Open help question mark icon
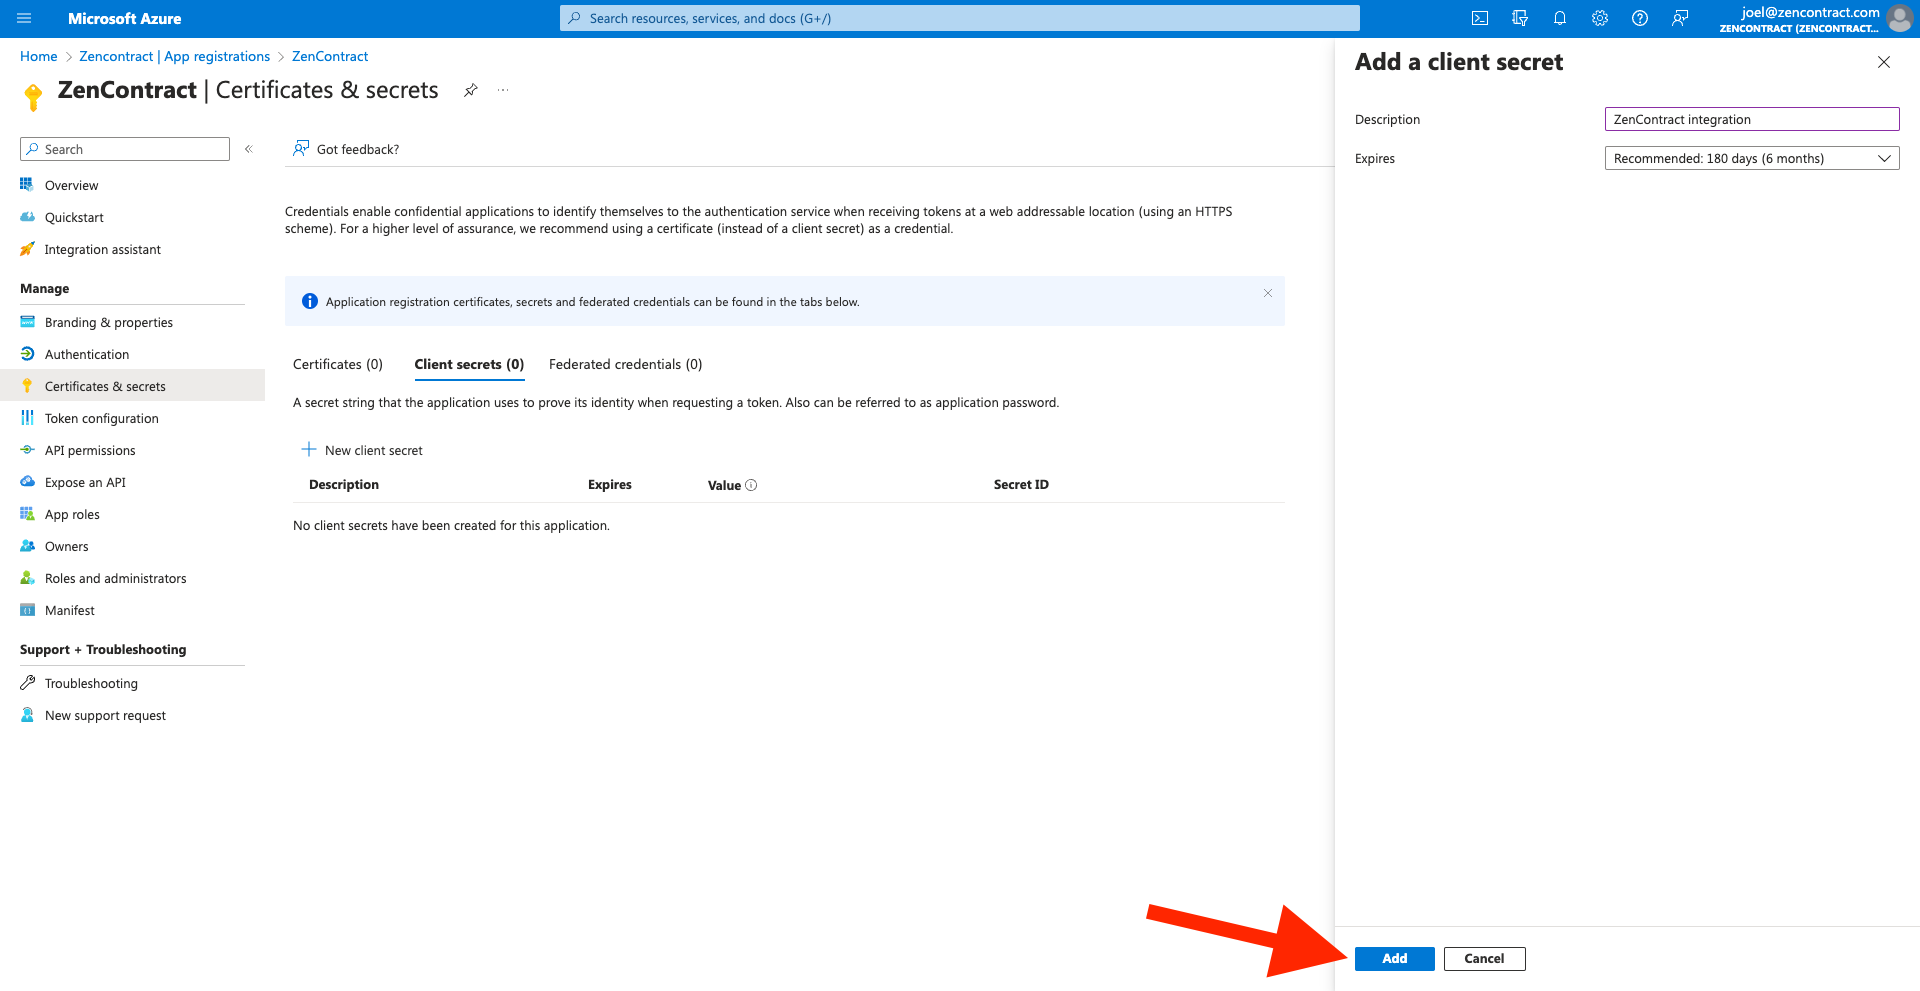Image resolution: width=1920 pixels, height=991 pixels. pos(1640,18)
